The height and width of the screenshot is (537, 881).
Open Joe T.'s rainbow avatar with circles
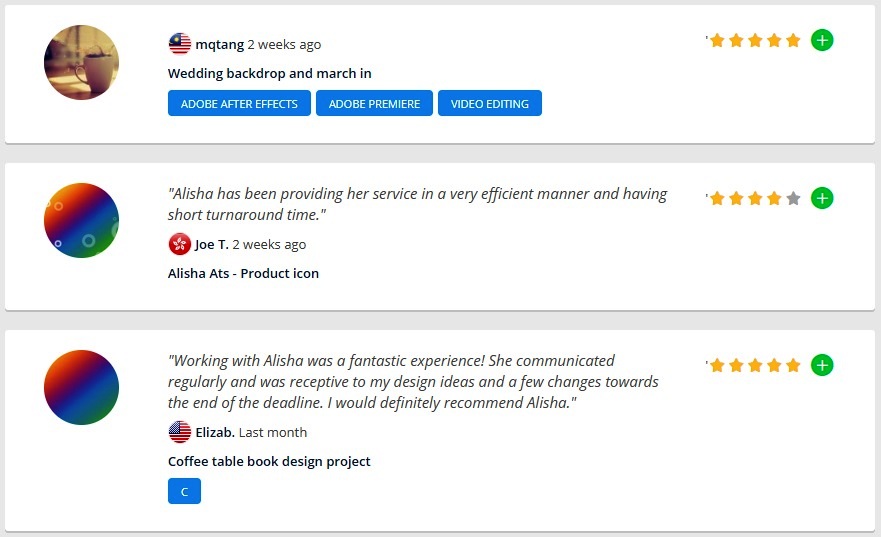(x=82, y=220)
